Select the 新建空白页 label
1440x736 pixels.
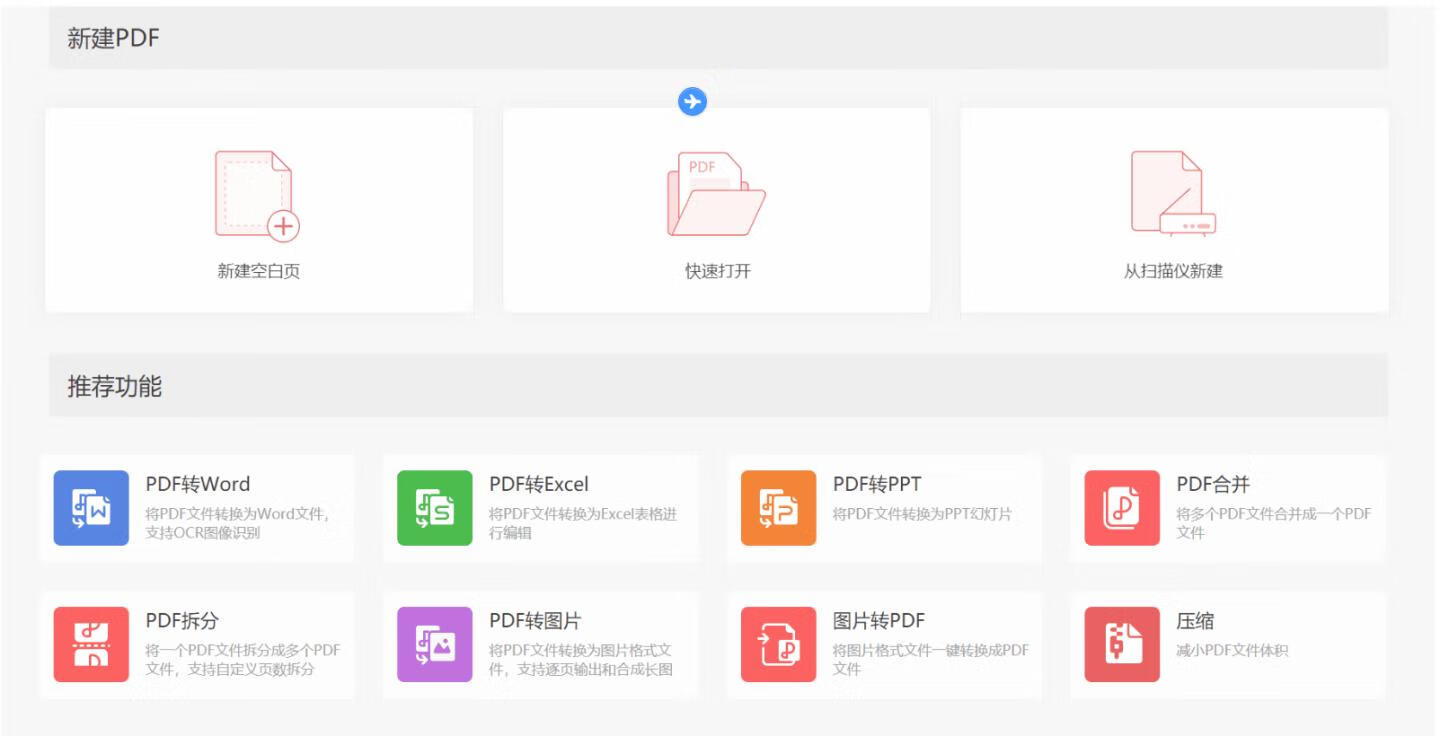coord(259,271)
